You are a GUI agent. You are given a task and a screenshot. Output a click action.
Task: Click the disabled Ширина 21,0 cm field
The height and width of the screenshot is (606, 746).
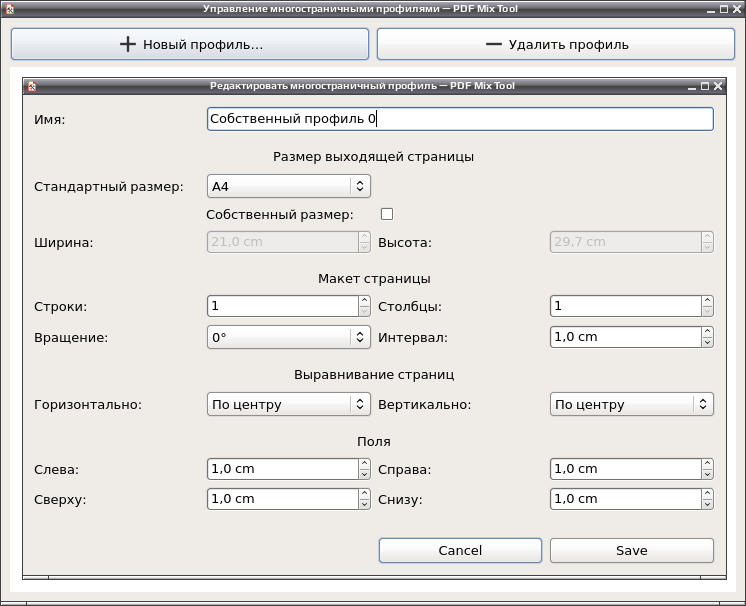click(x=283, y=242)
